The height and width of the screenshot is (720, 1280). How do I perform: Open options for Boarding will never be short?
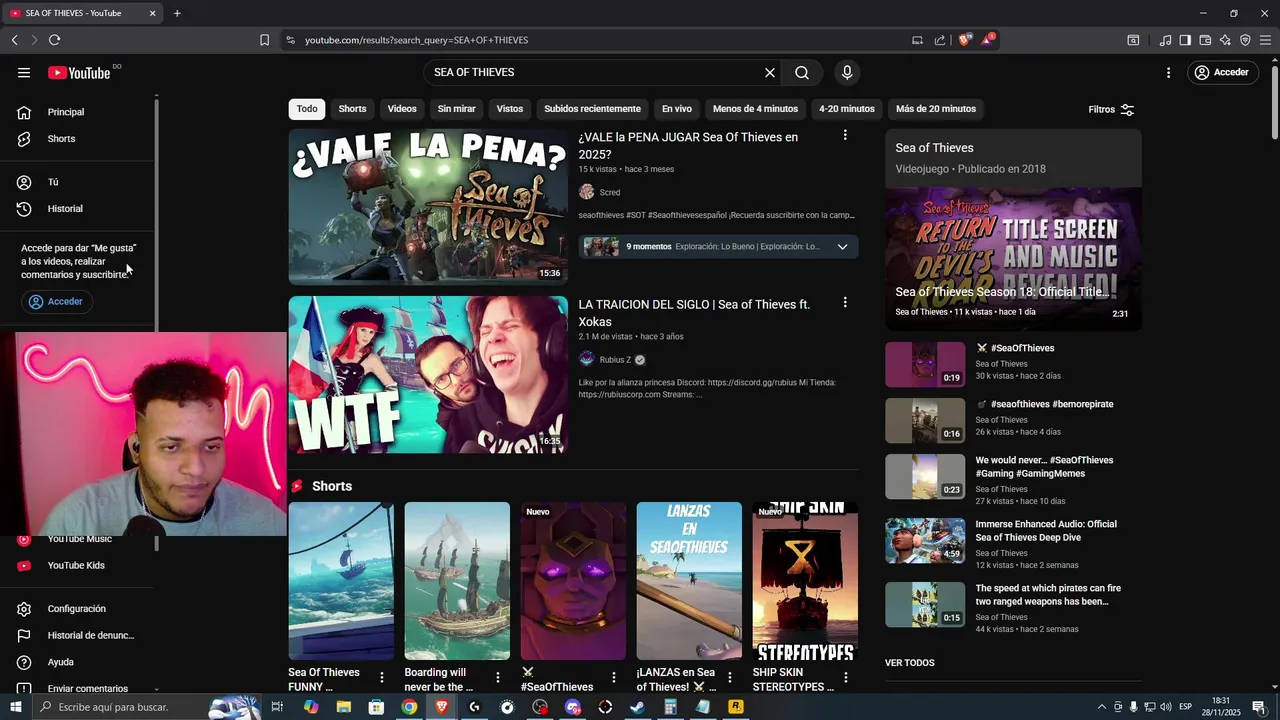tap(498, 677)
